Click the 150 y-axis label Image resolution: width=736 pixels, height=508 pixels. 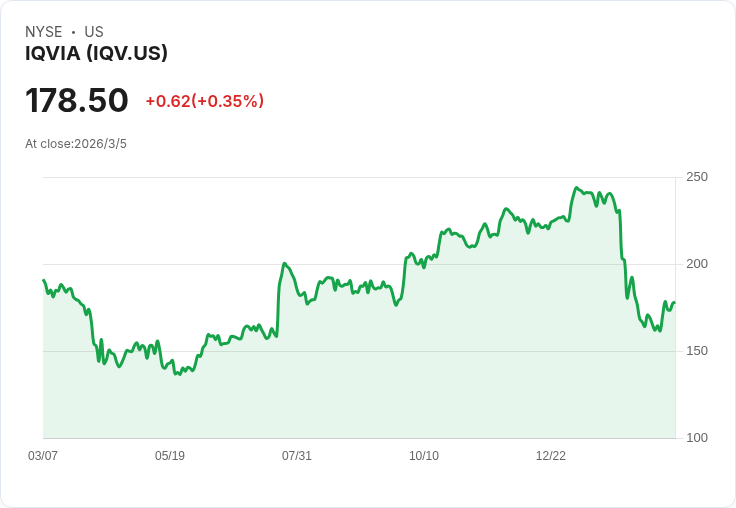pyautogui.click(x=697, y=351)
